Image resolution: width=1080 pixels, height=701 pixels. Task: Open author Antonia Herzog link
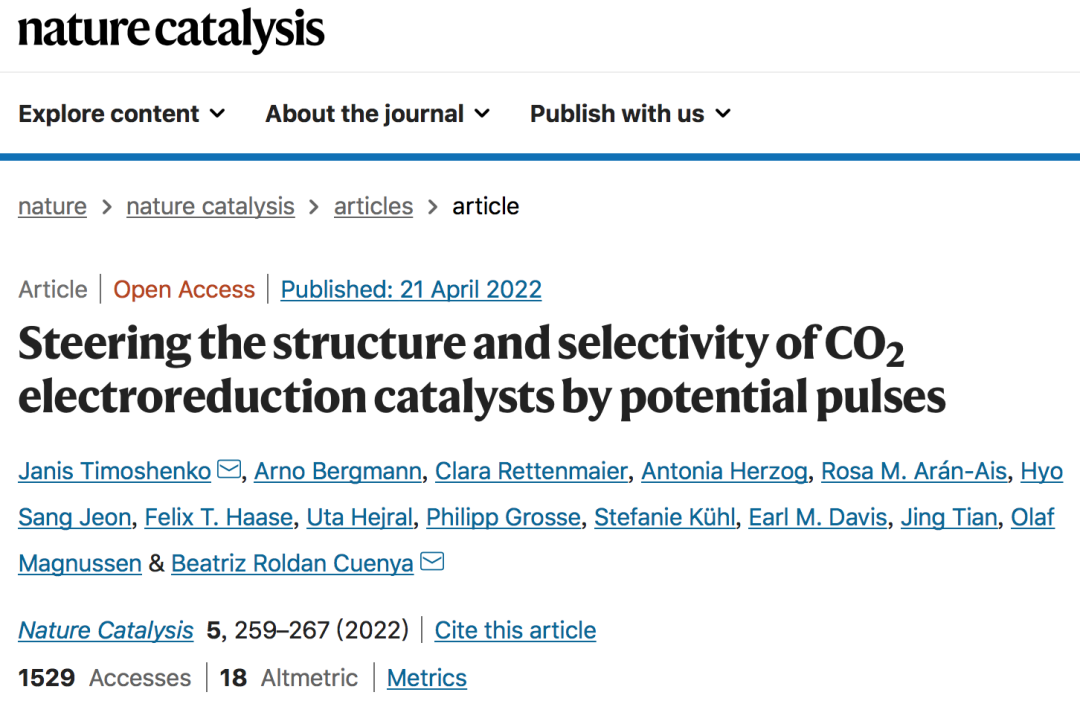click(724, 471)
